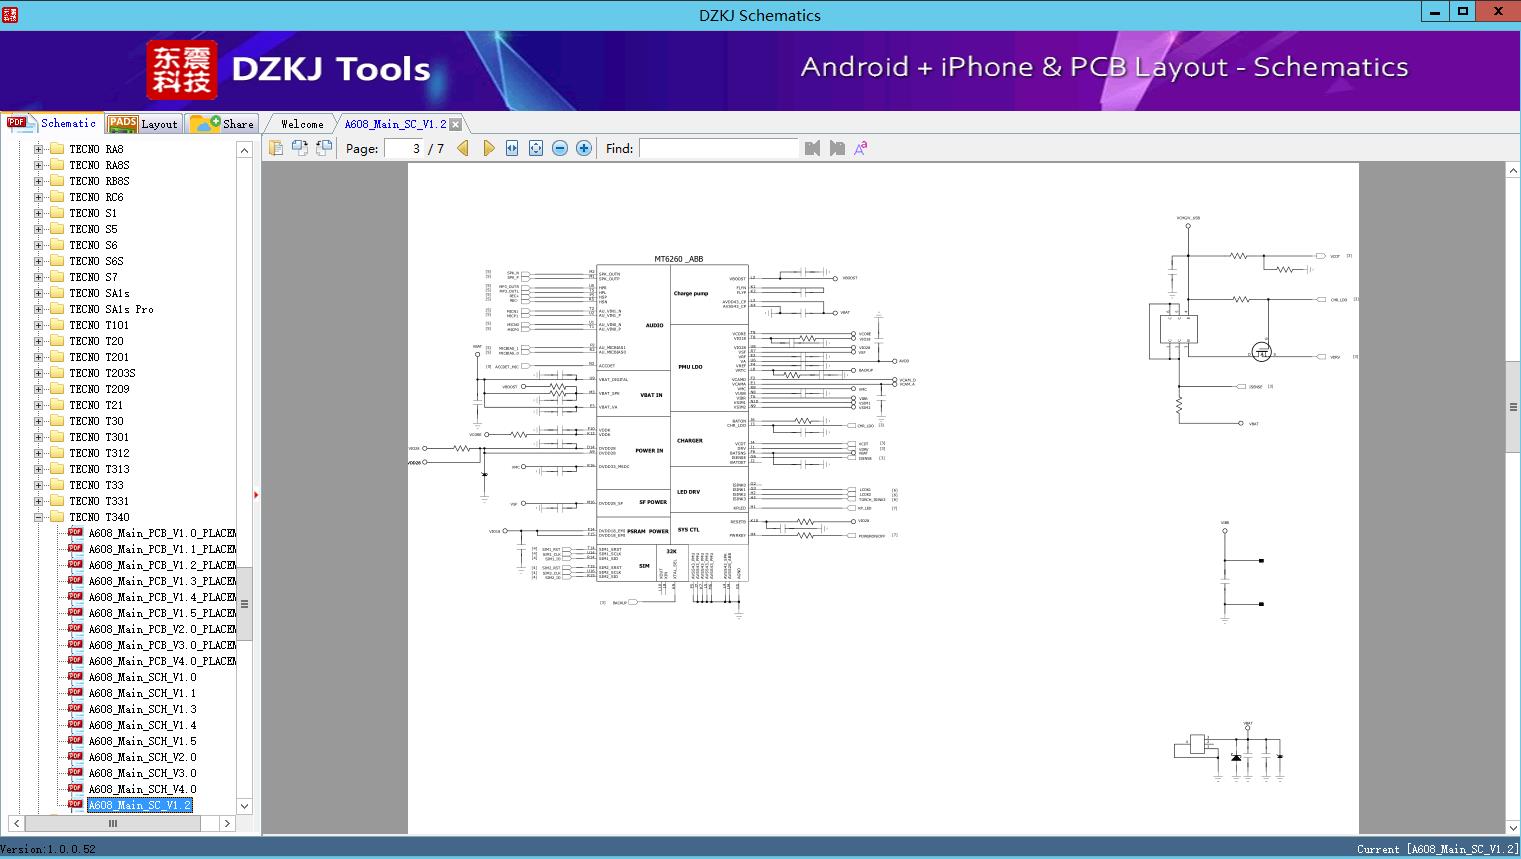Screen dimensions: 1521x859
Task: Expand the TECNO T331 folder
Action: tap(39, 501)
